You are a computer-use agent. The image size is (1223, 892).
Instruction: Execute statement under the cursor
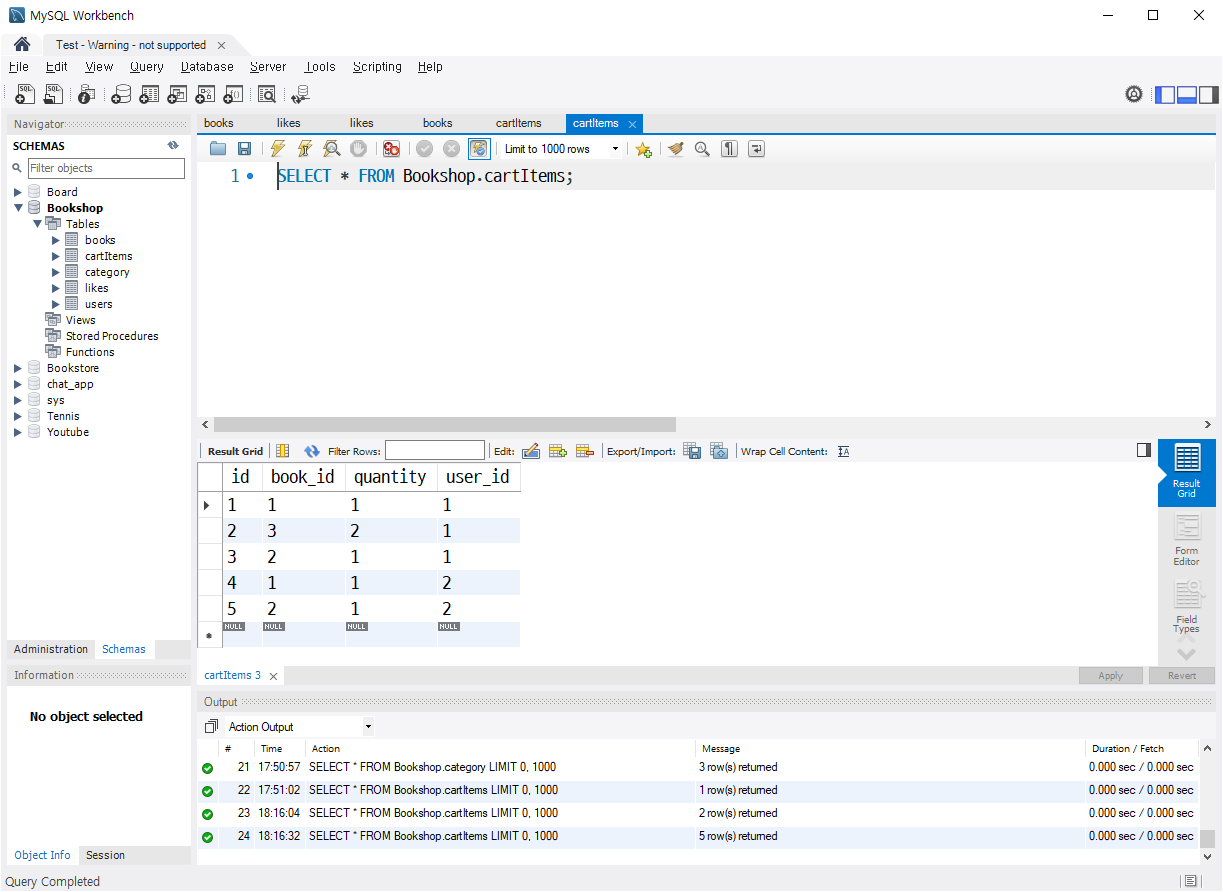(305, 149)
